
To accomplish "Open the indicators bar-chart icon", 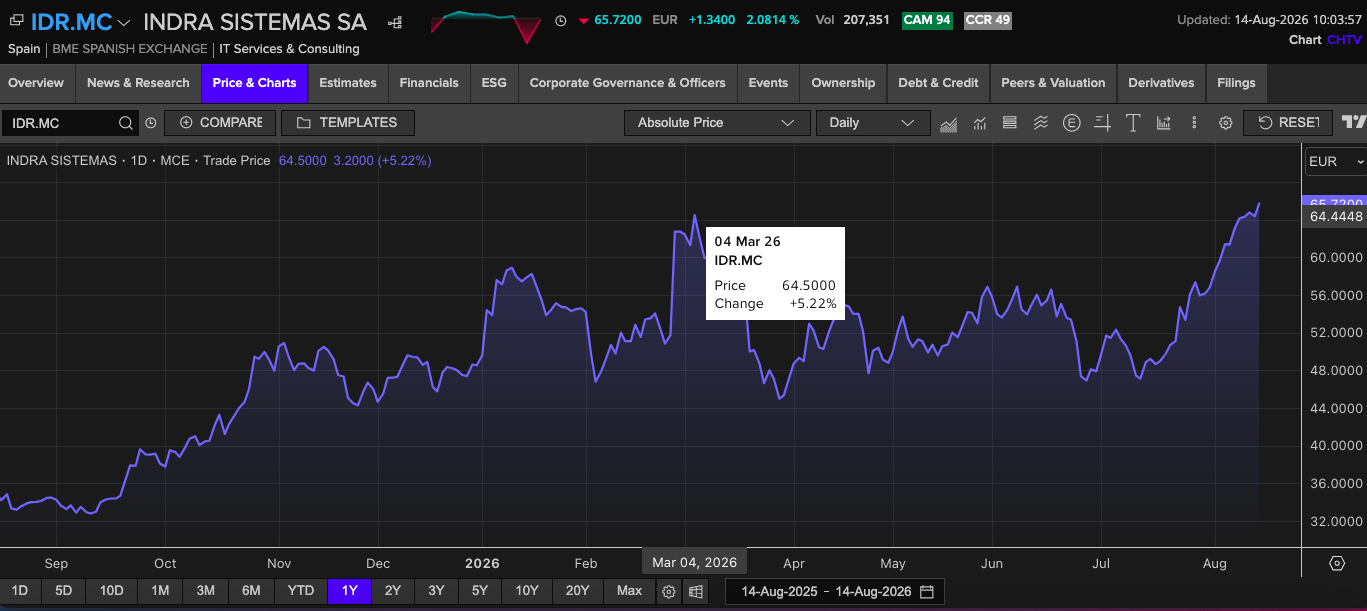I will [980, 123].
